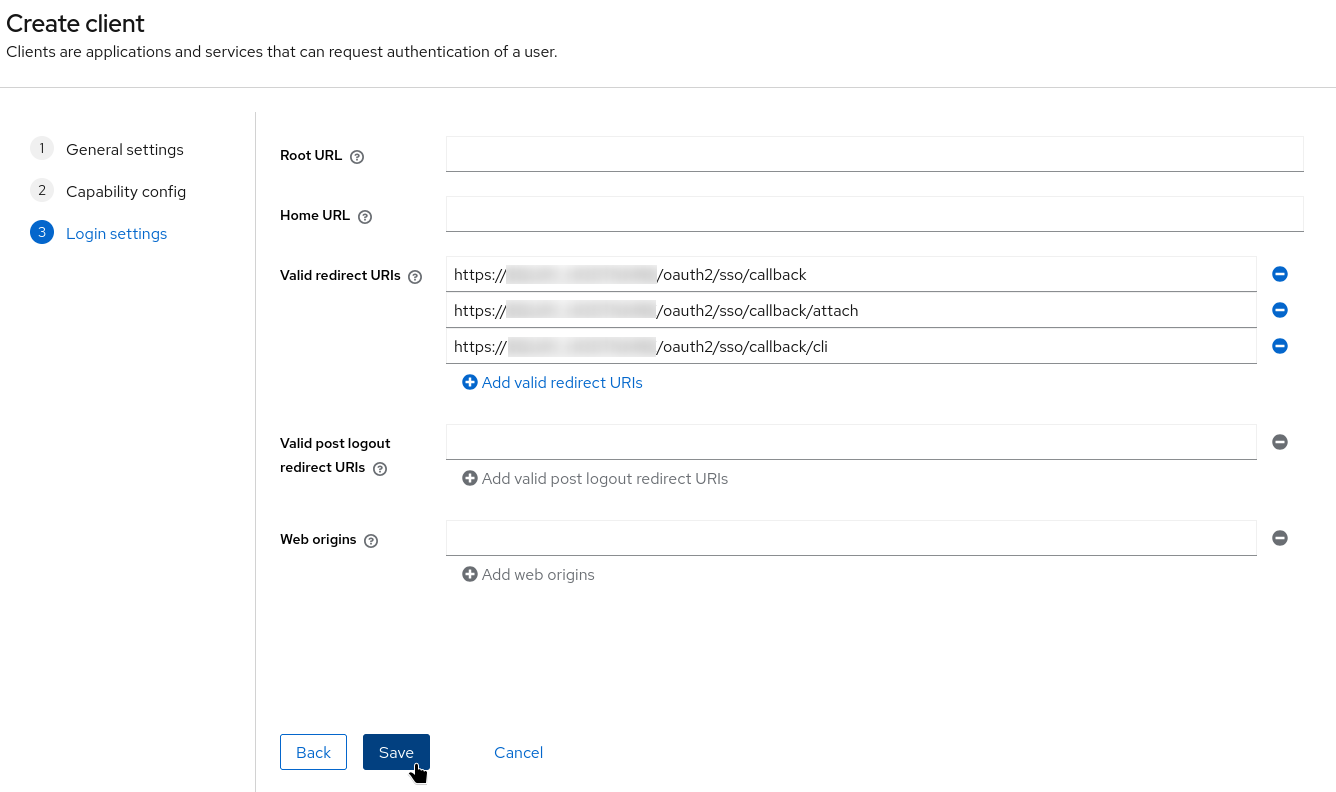Image resolution: width=1336 pixels, height=792 pixels.
Task: Remove the post logout redirect URI row
Action: pos(1279,442)
